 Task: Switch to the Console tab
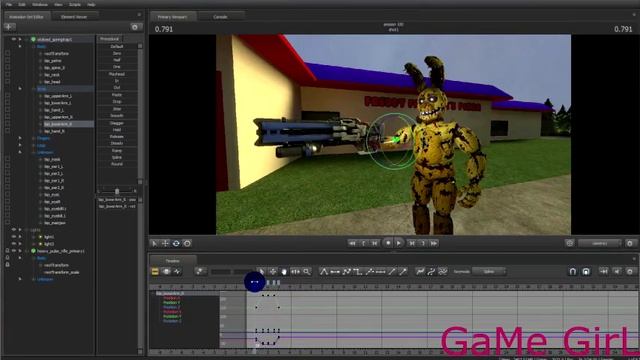[x=220, y=17]
